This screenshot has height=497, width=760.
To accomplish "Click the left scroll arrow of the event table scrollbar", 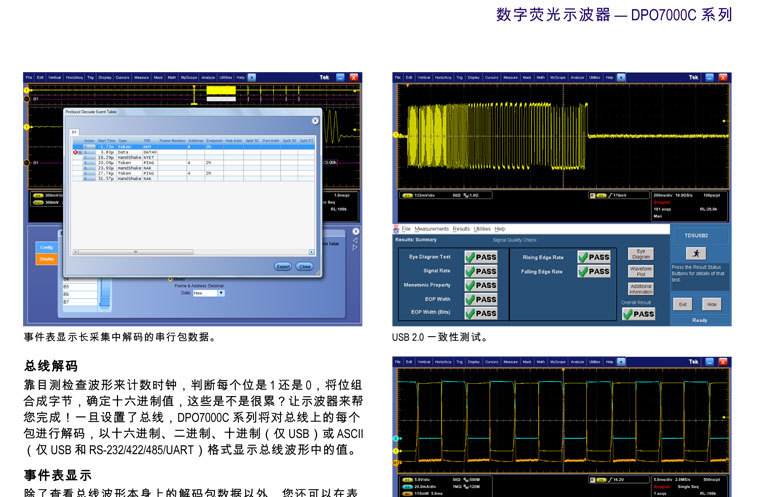I will [75, 252].
